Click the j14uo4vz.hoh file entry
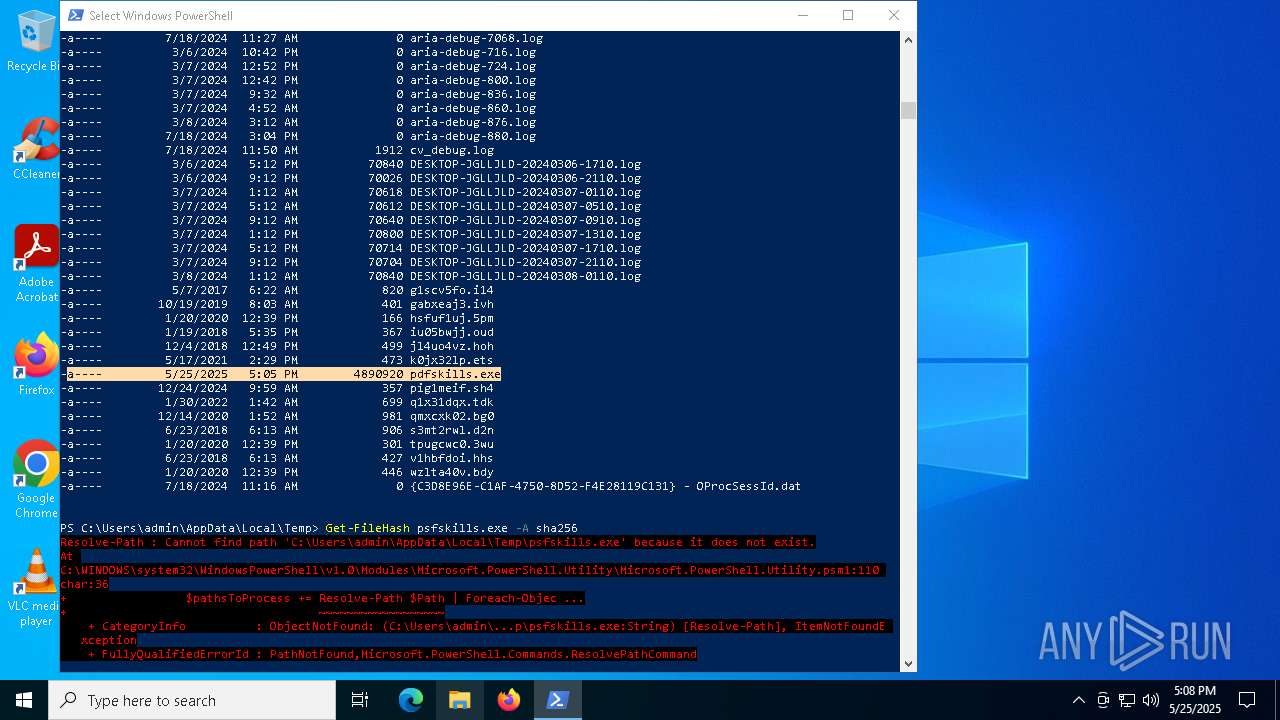The height and width of the screenshot is (720, 1280). pyautogui.click(x=452, y=346)
